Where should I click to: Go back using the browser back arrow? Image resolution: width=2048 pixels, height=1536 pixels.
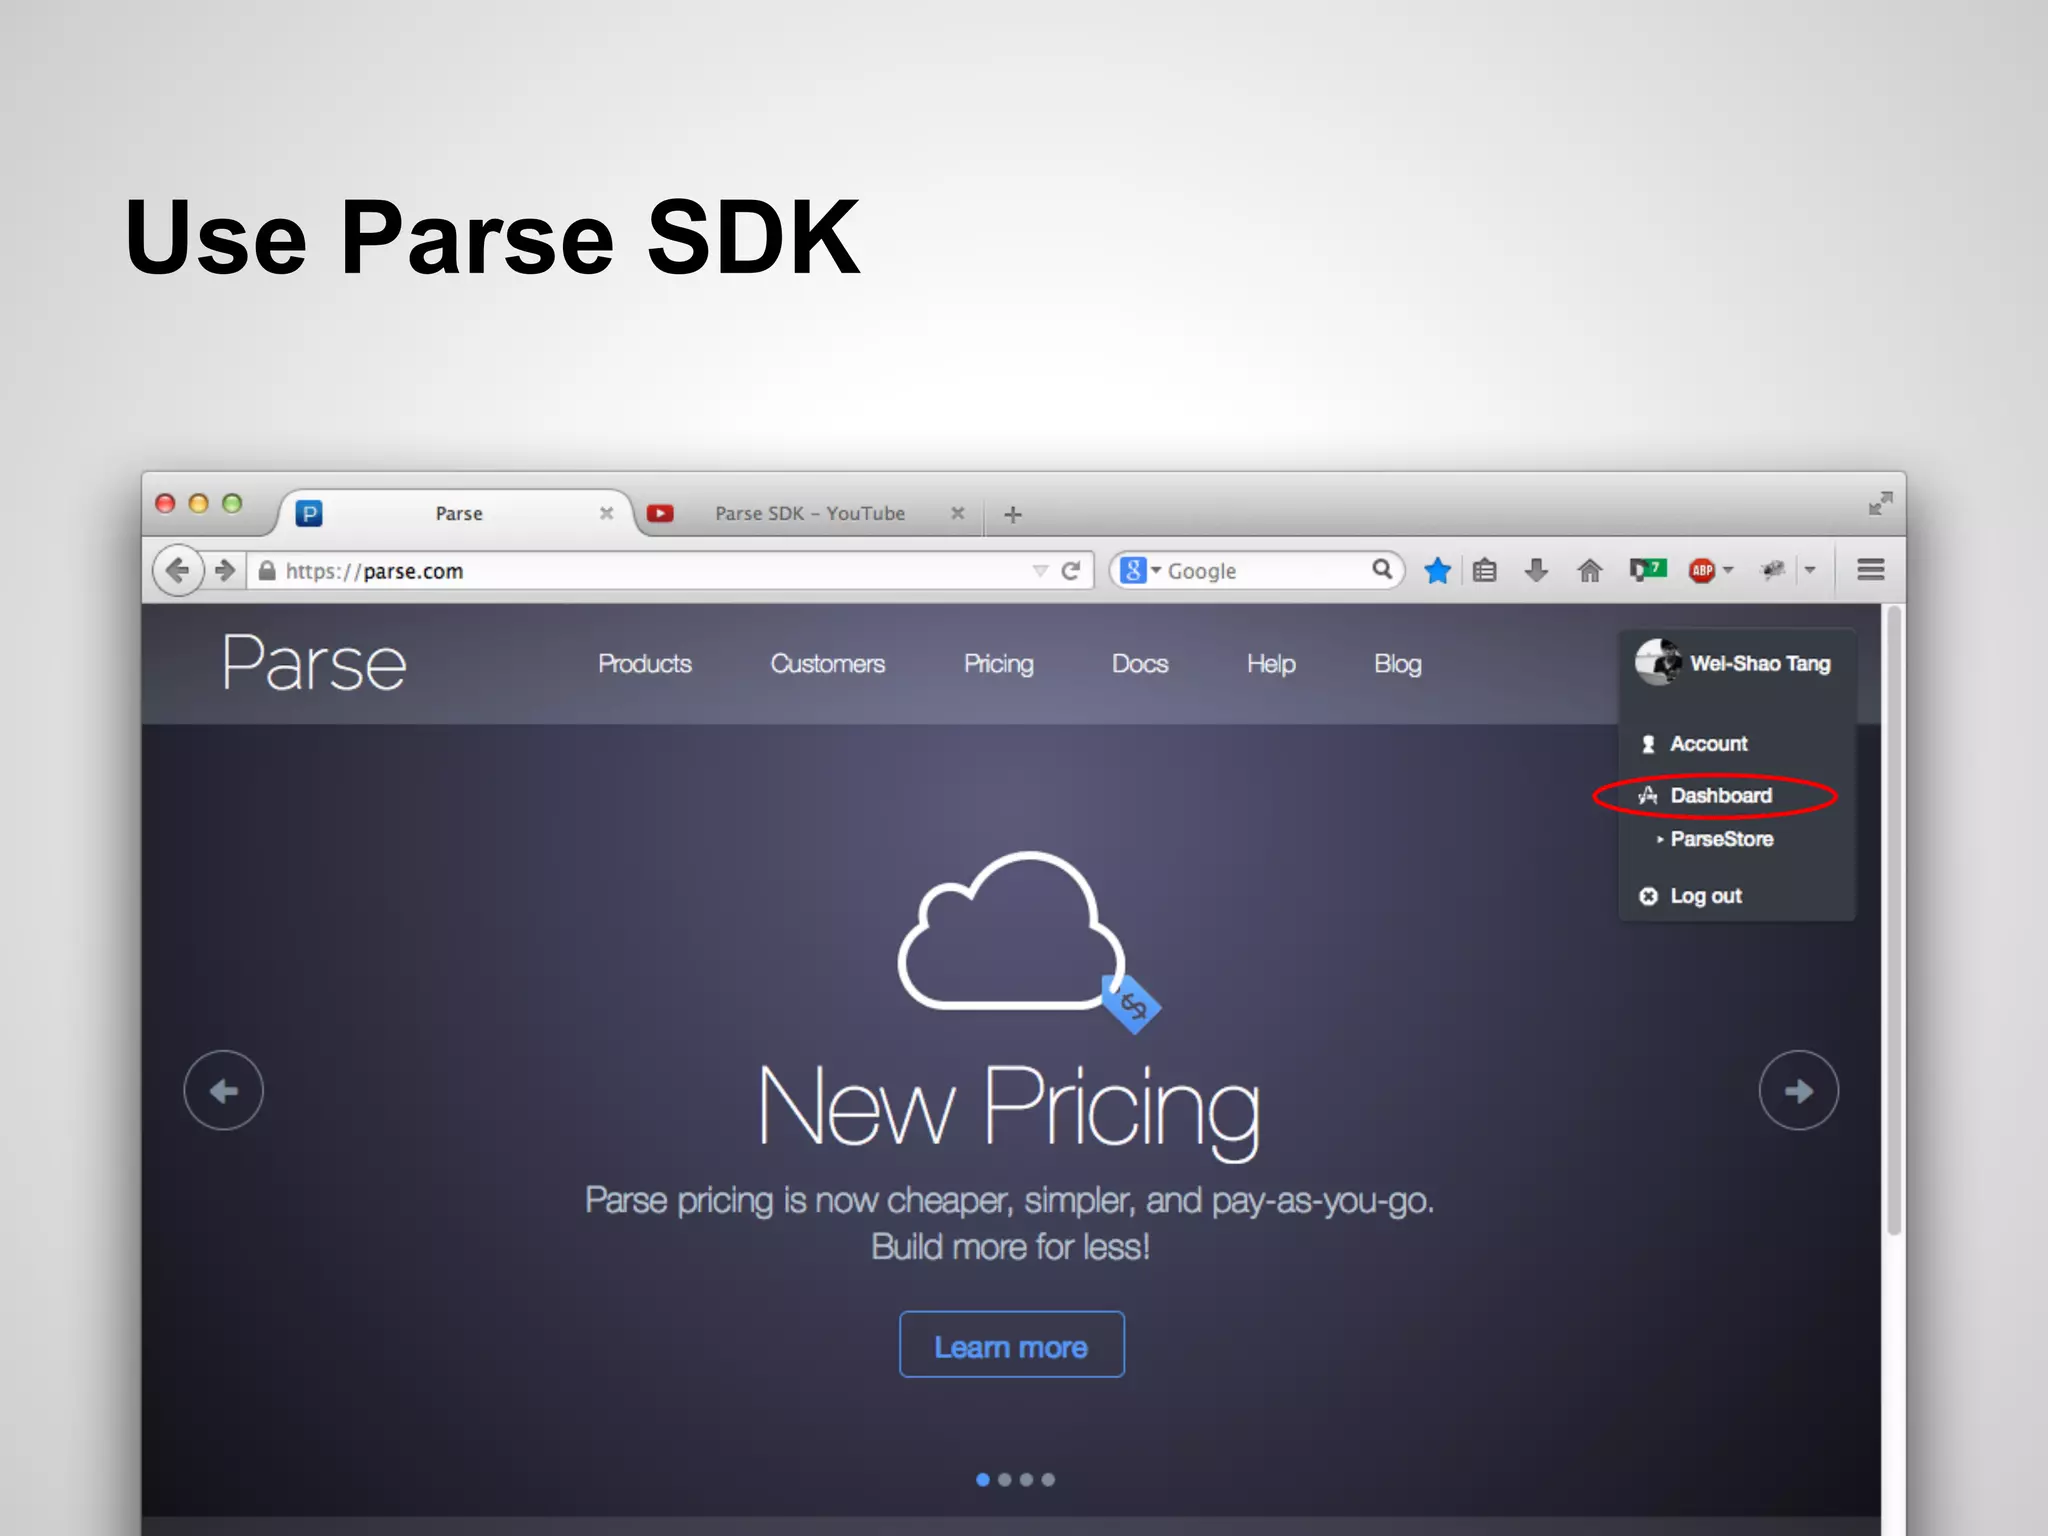point(178,570)
